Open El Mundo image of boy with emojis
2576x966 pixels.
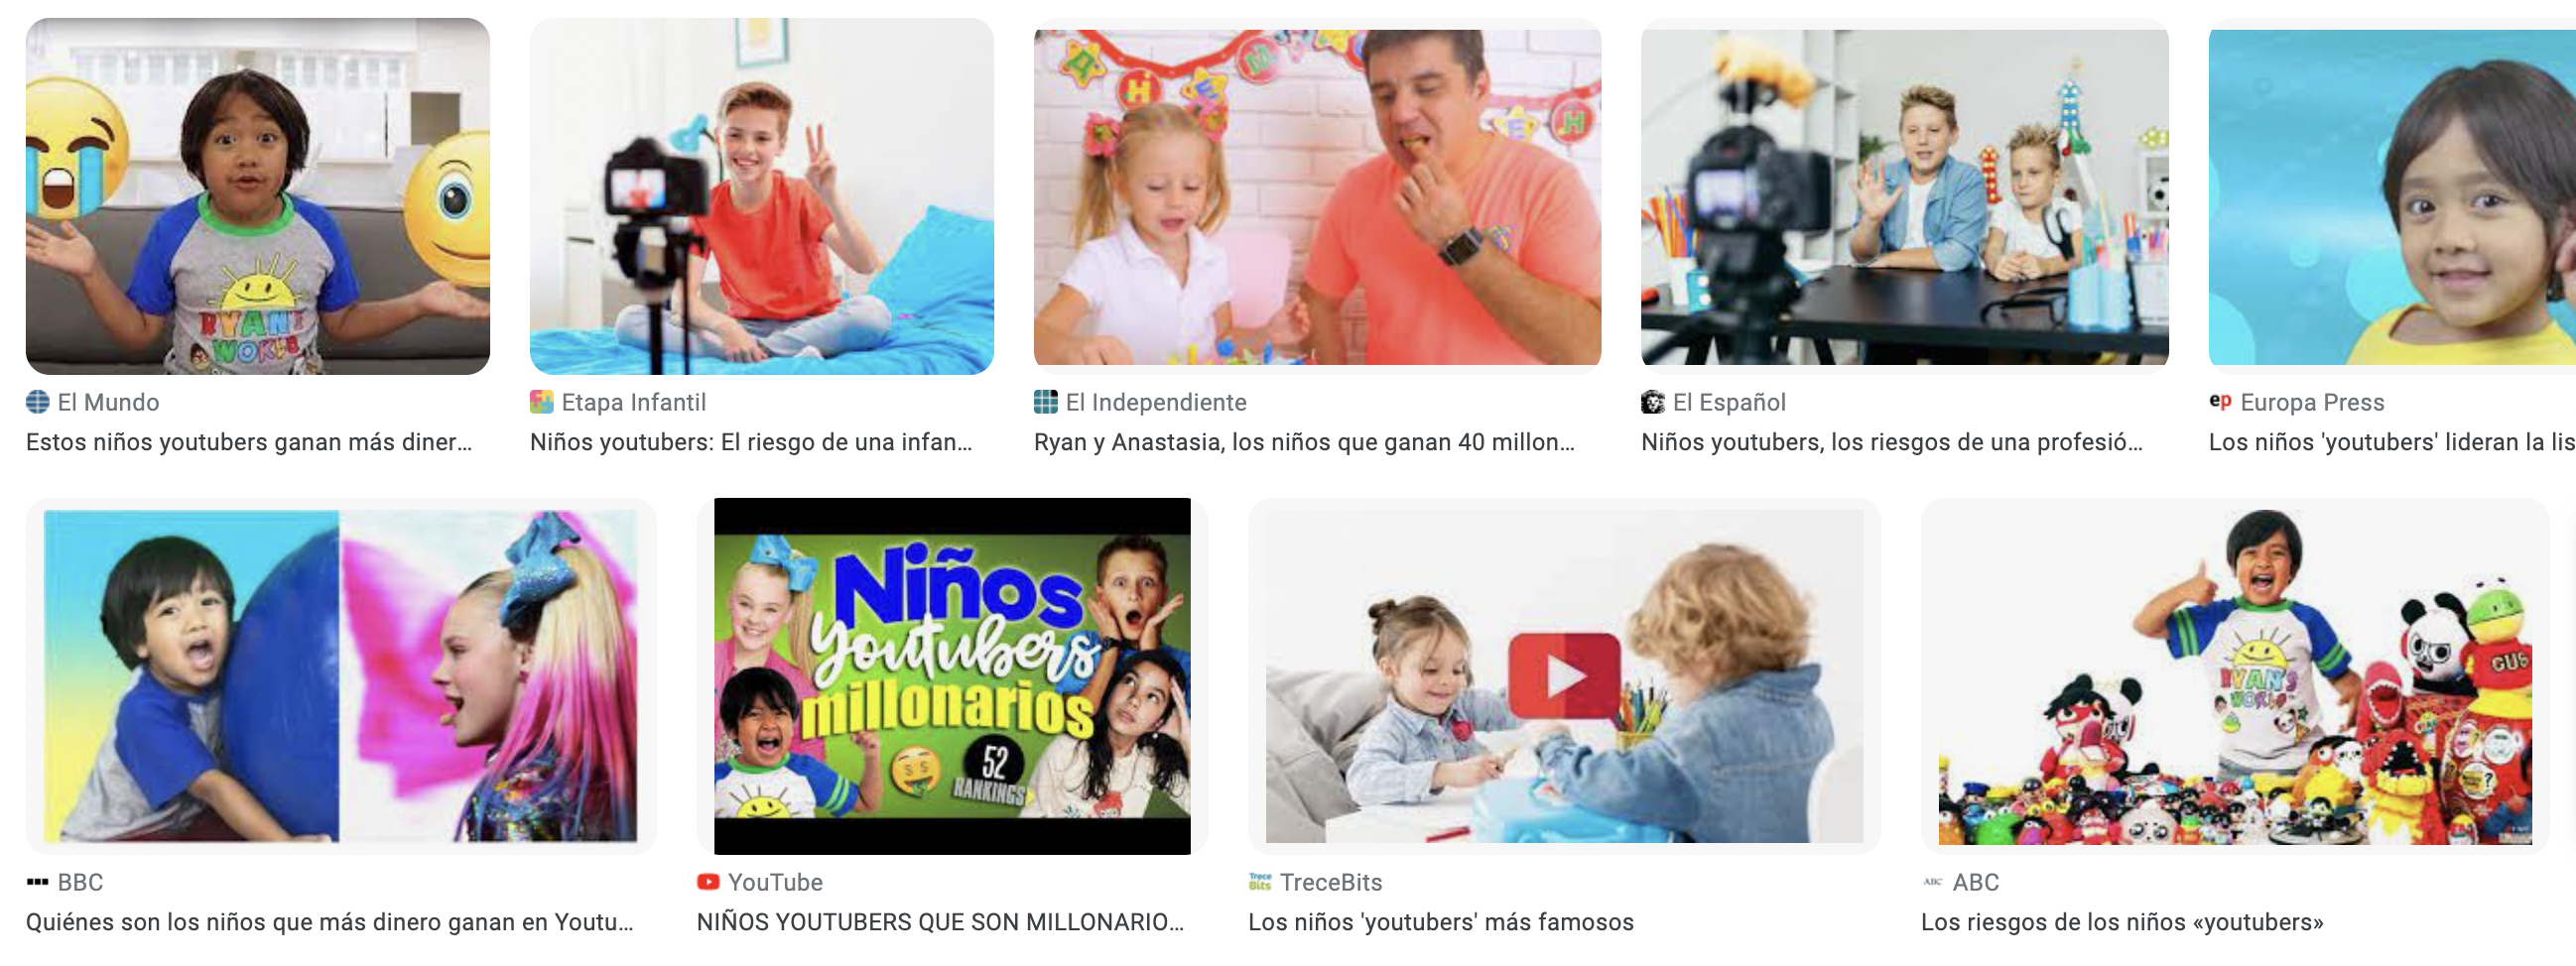pos(258,196)
